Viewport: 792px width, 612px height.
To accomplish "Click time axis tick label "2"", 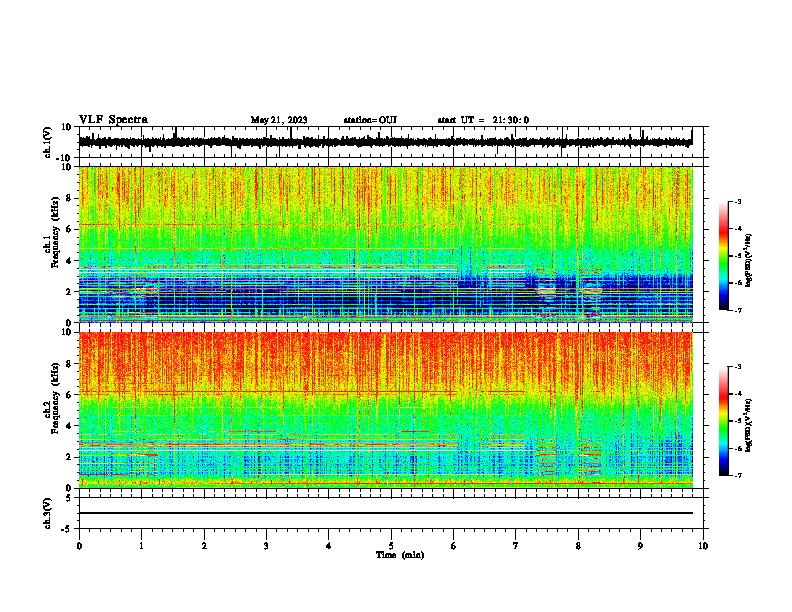I will (204, 546).
